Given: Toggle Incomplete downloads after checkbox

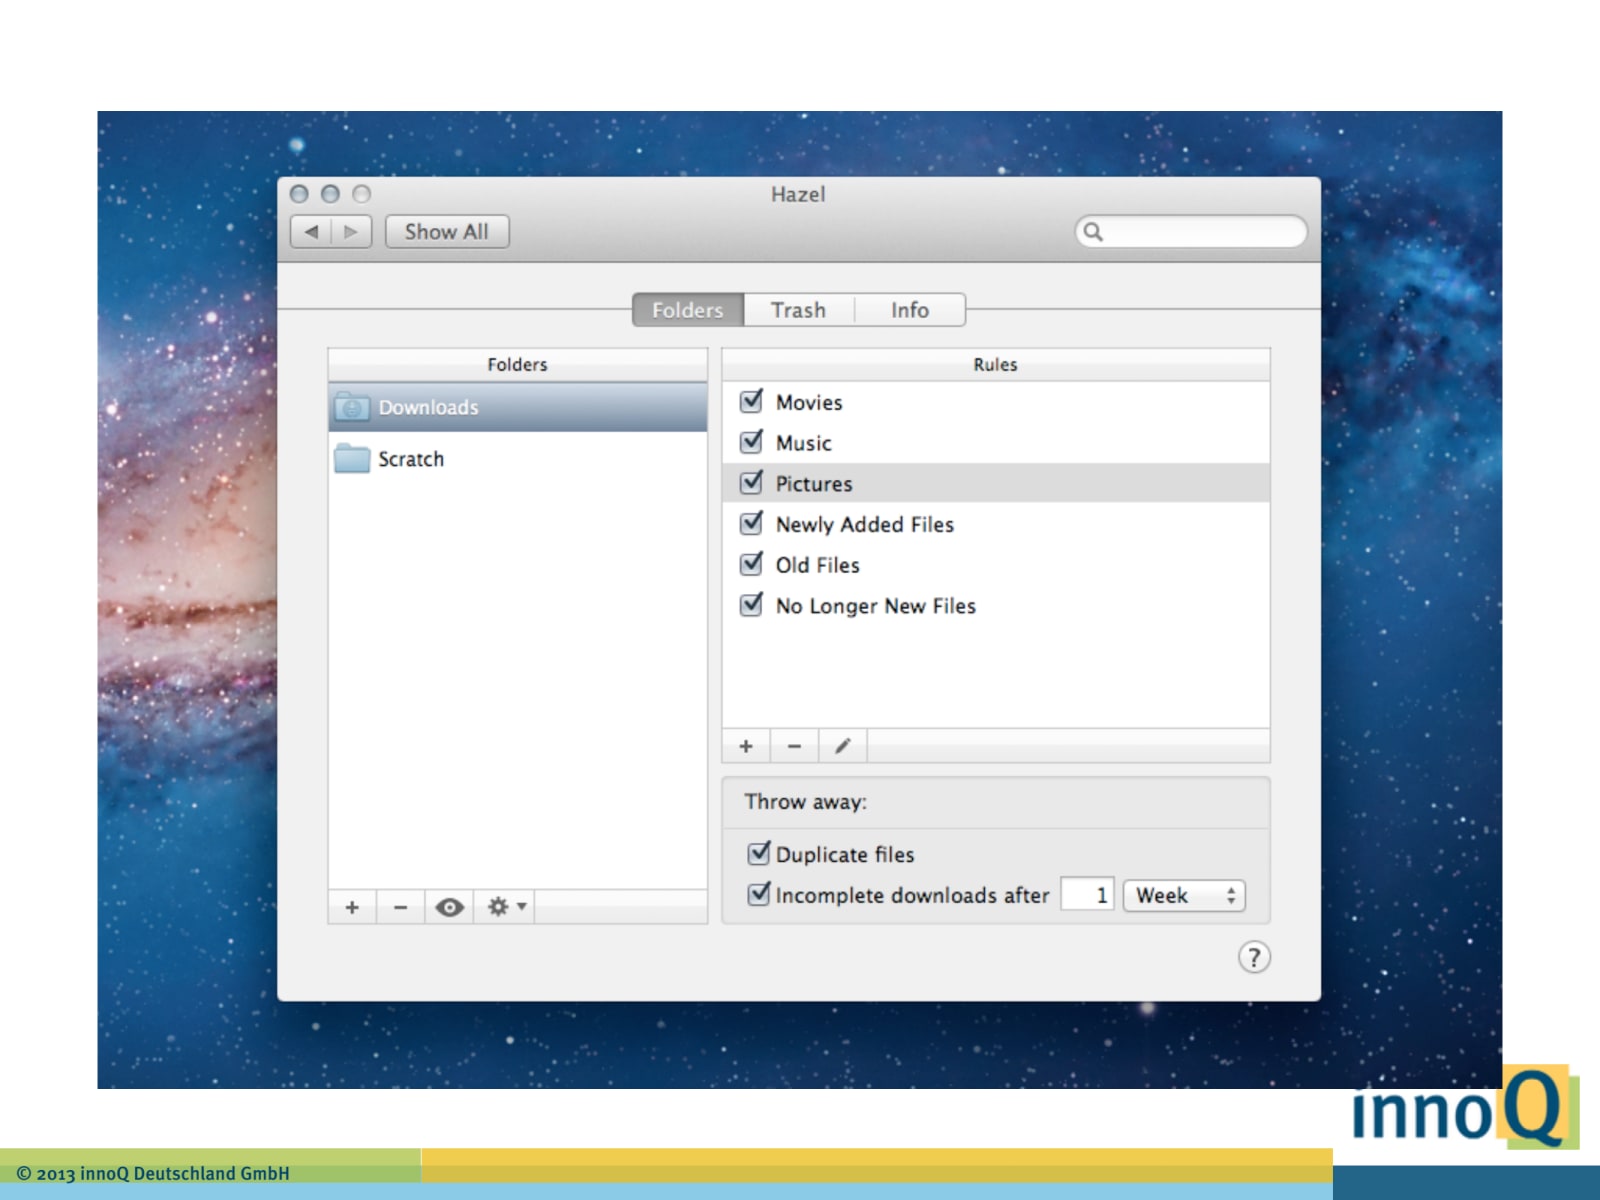Looking at the screenshot, I should [759, 893].
